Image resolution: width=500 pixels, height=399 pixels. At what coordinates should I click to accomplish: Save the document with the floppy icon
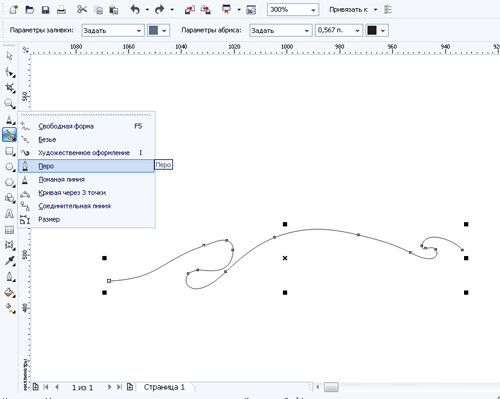[x=45, y=10]
